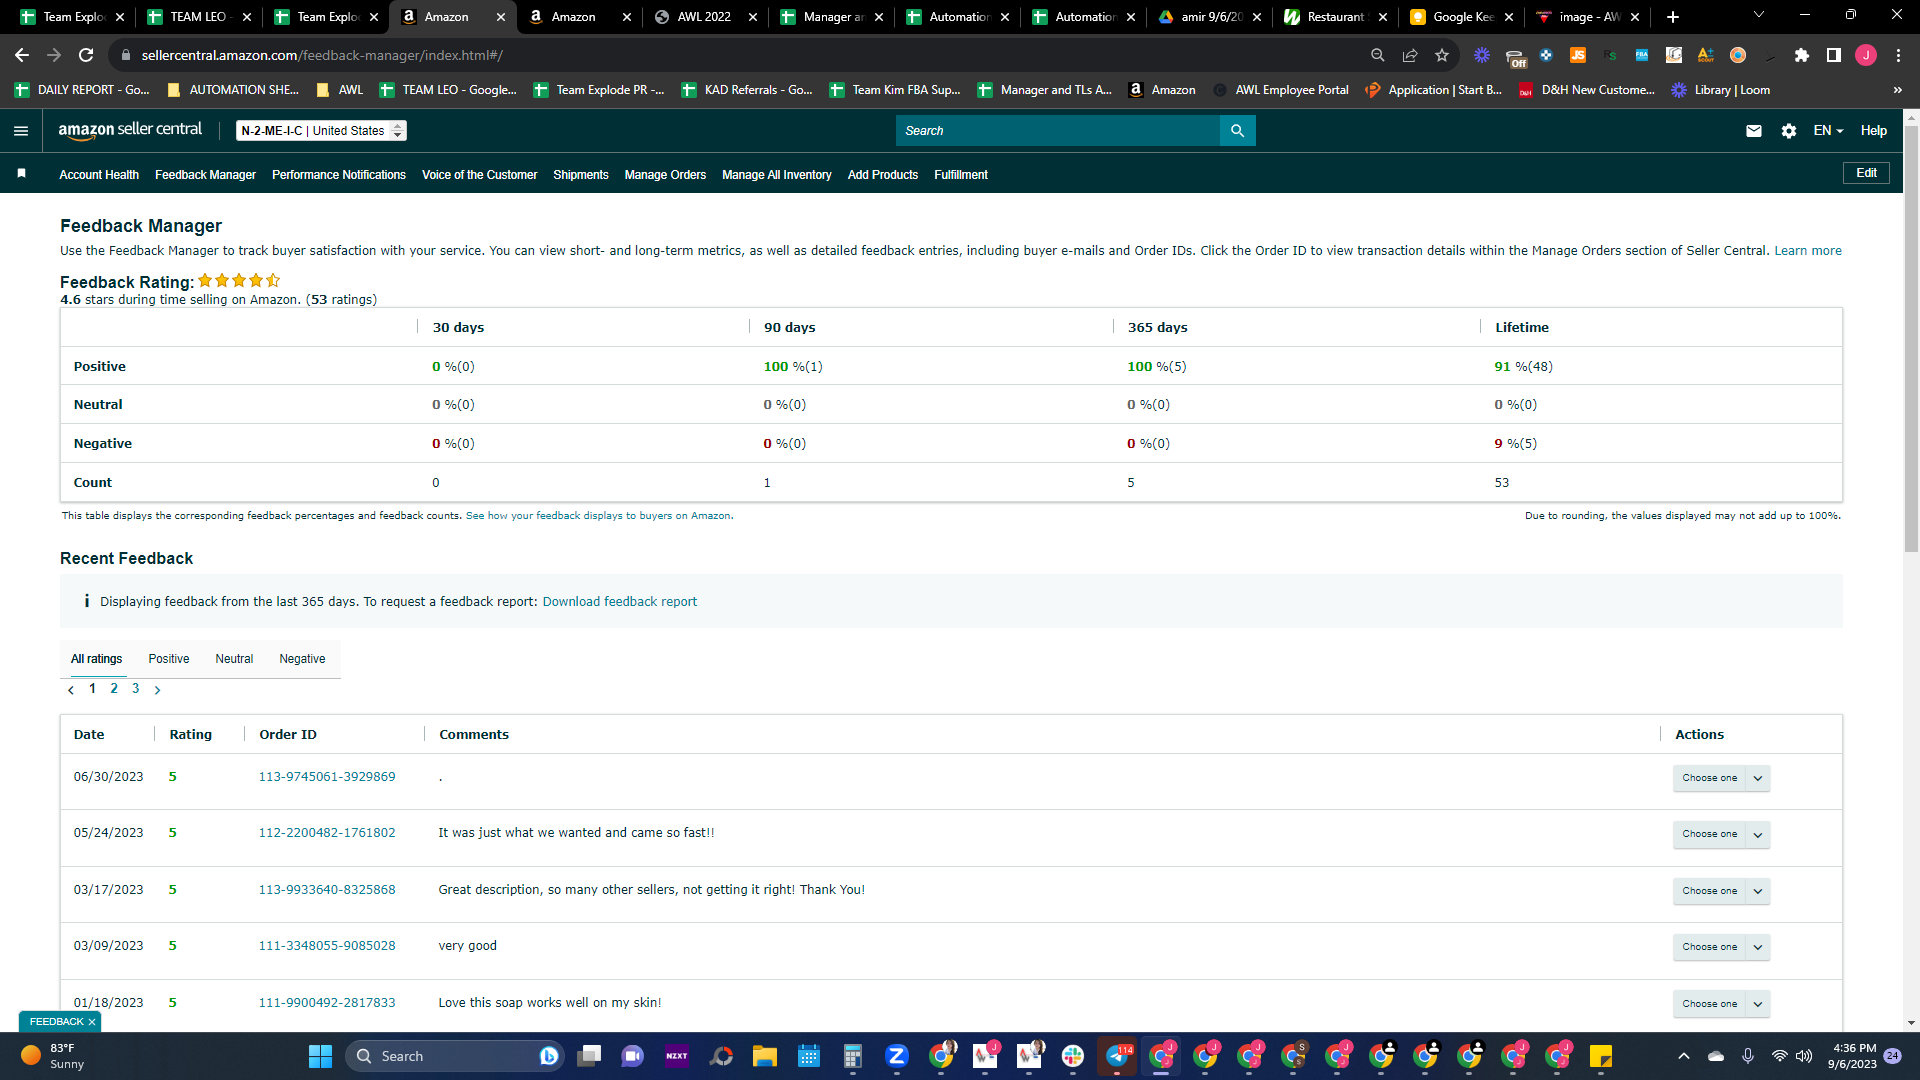Open Chrome zoom magnifier in address bar
The height and width of the screenshot is (1080, 1920).
[x=1378, y=55]
